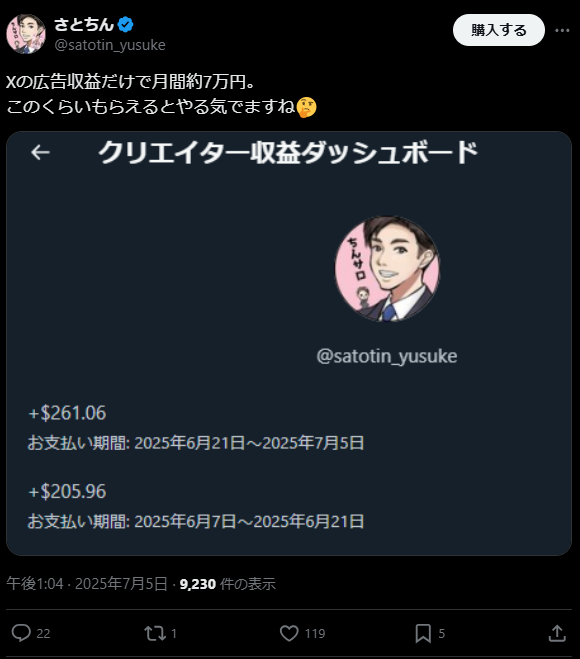Click the repost arrows icon
580x659 pixels.
(155, 633)
